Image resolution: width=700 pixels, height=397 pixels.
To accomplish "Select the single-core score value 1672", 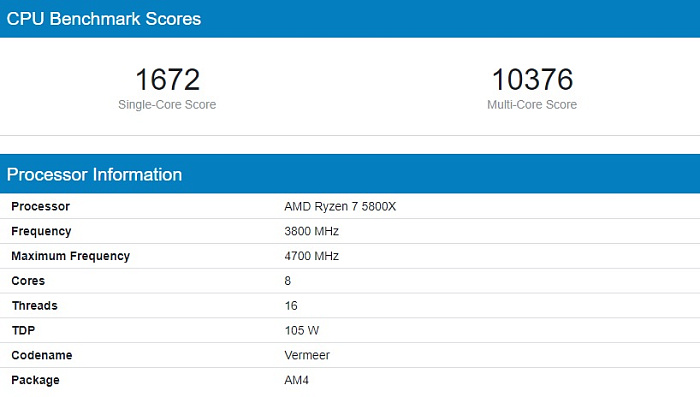I will [x=167, y=79].
